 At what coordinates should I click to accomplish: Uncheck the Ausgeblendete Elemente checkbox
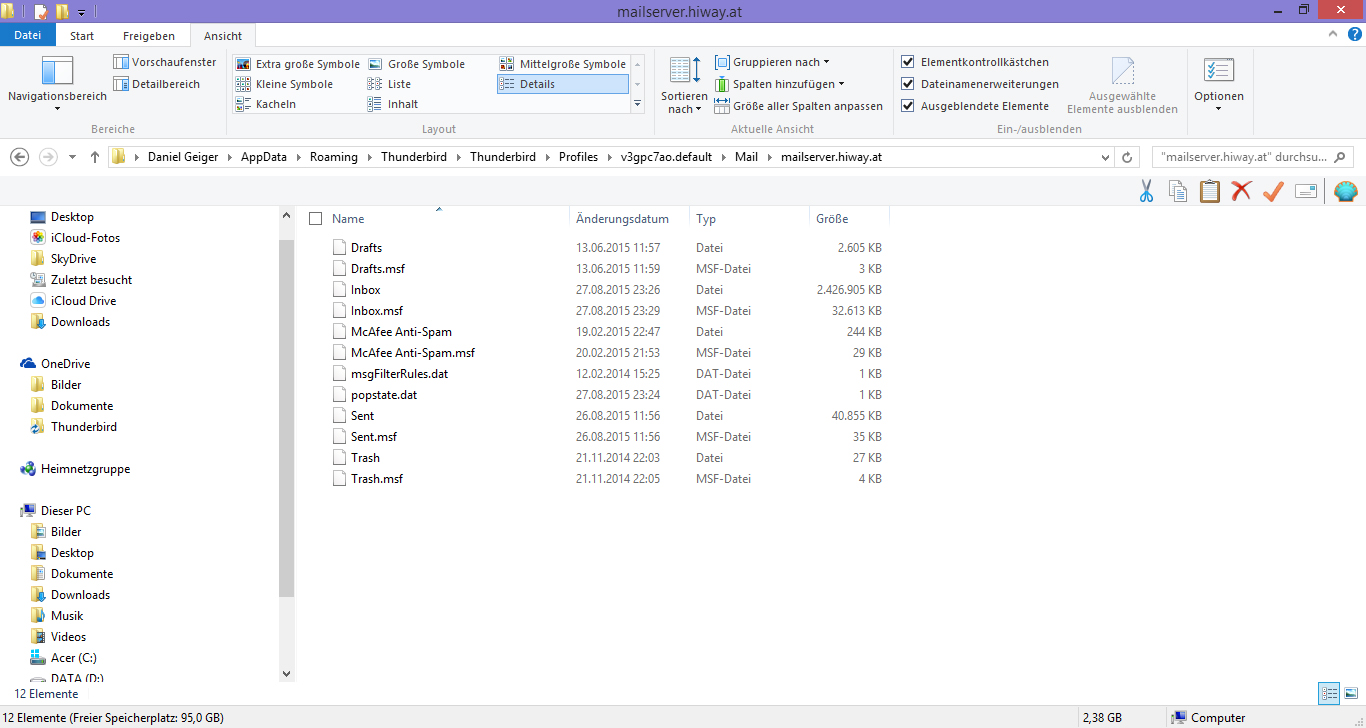908,106
